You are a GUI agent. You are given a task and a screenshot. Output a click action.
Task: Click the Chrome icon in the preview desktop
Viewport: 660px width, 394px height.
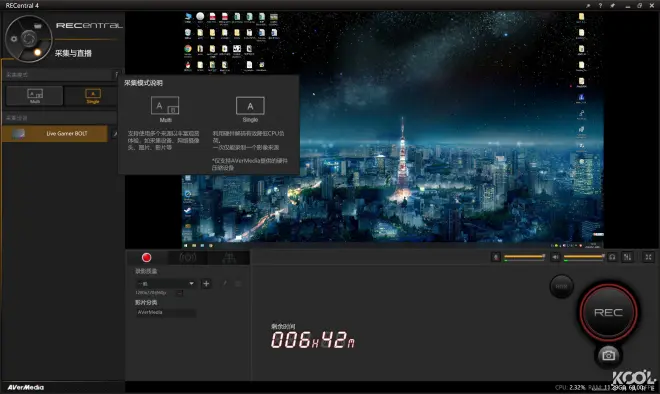(x=188, y=49)
